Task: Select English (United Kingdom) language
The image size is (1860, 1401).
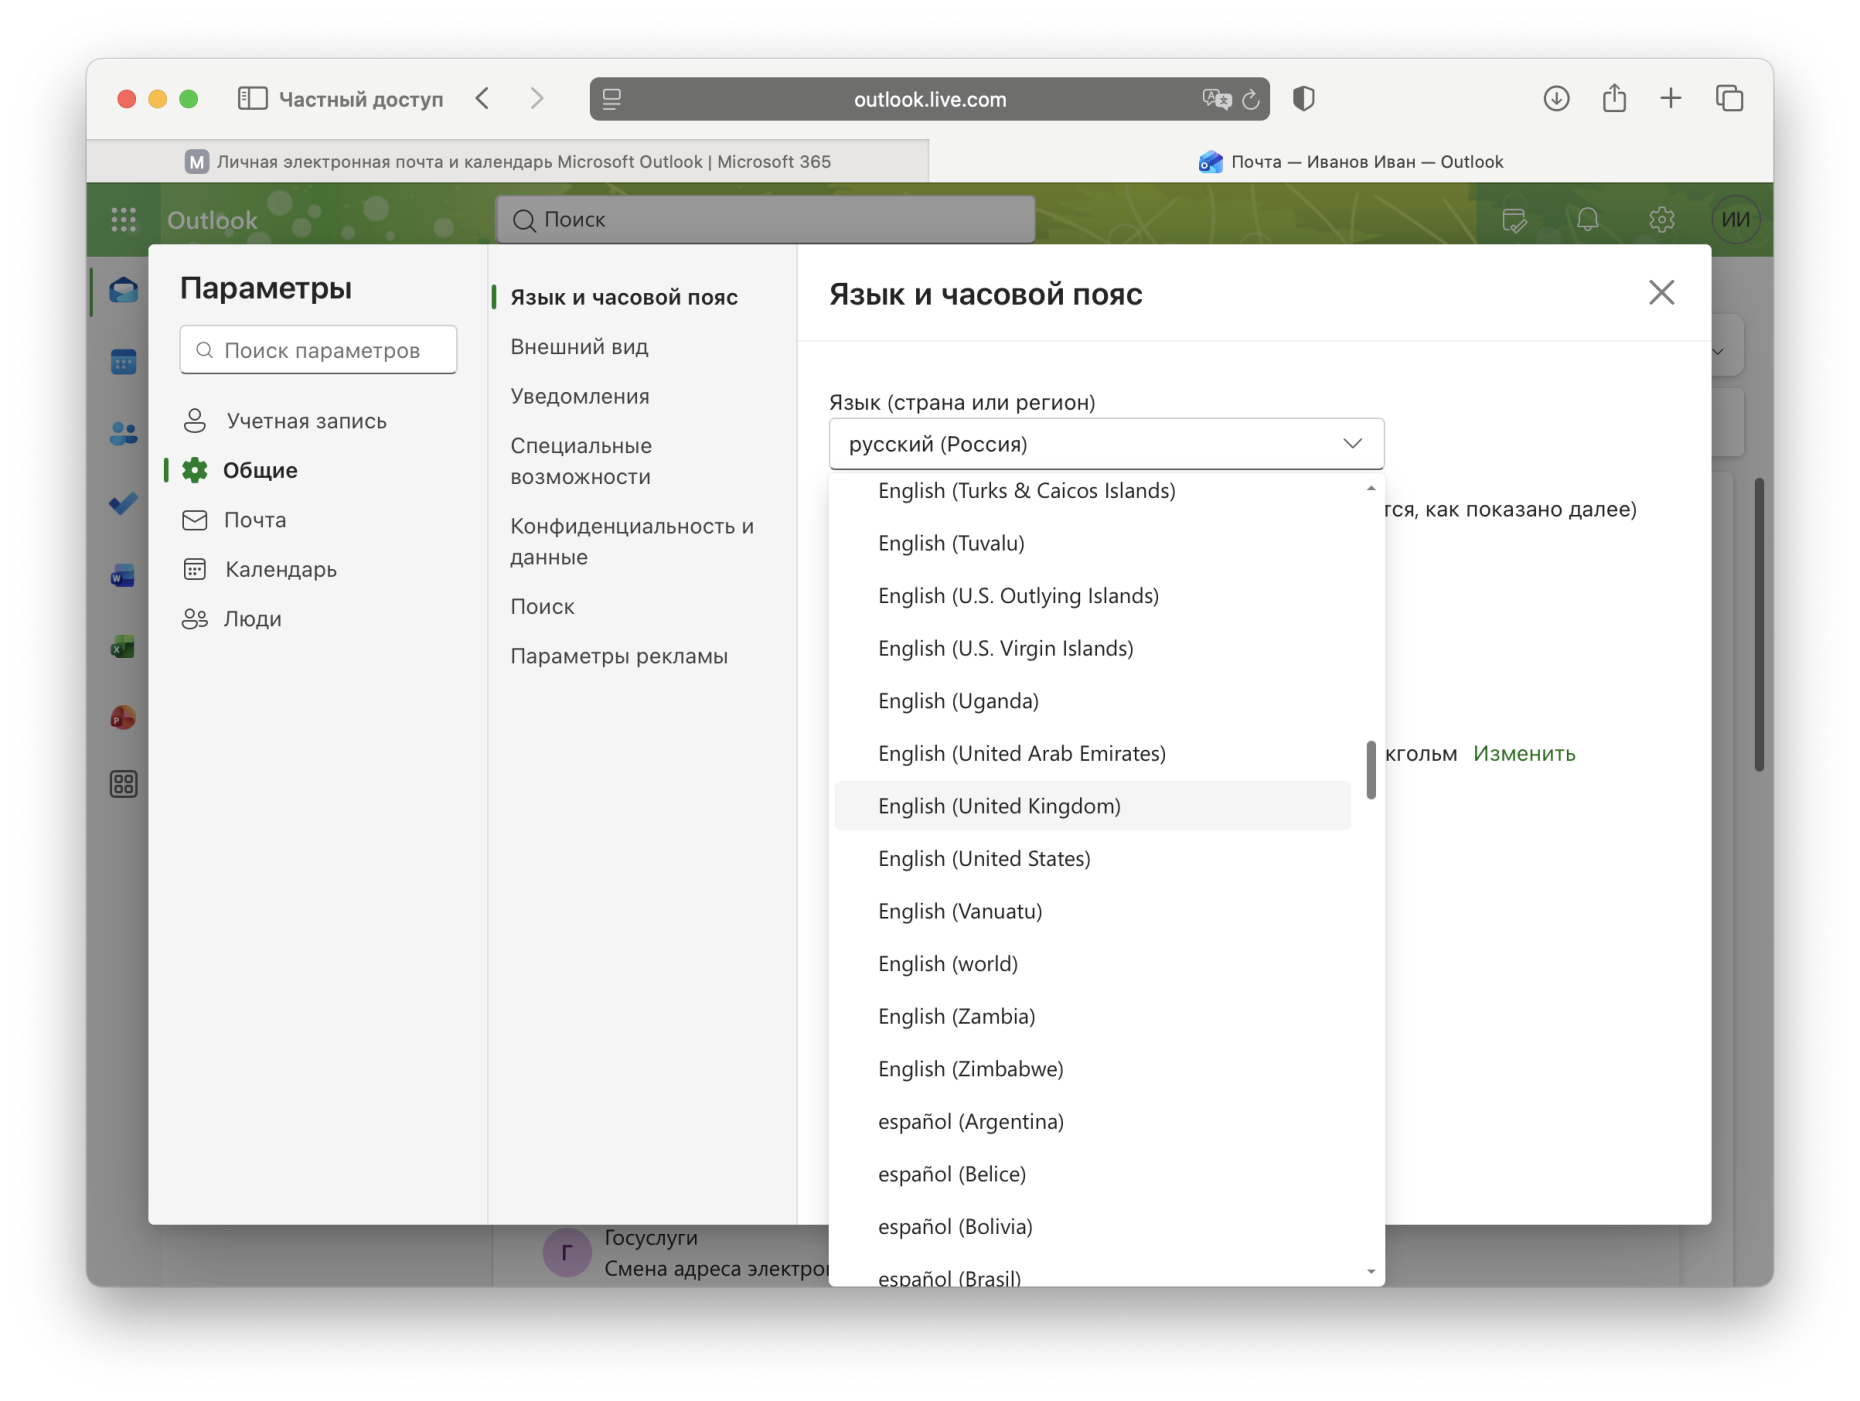Action: (1093, 806)
